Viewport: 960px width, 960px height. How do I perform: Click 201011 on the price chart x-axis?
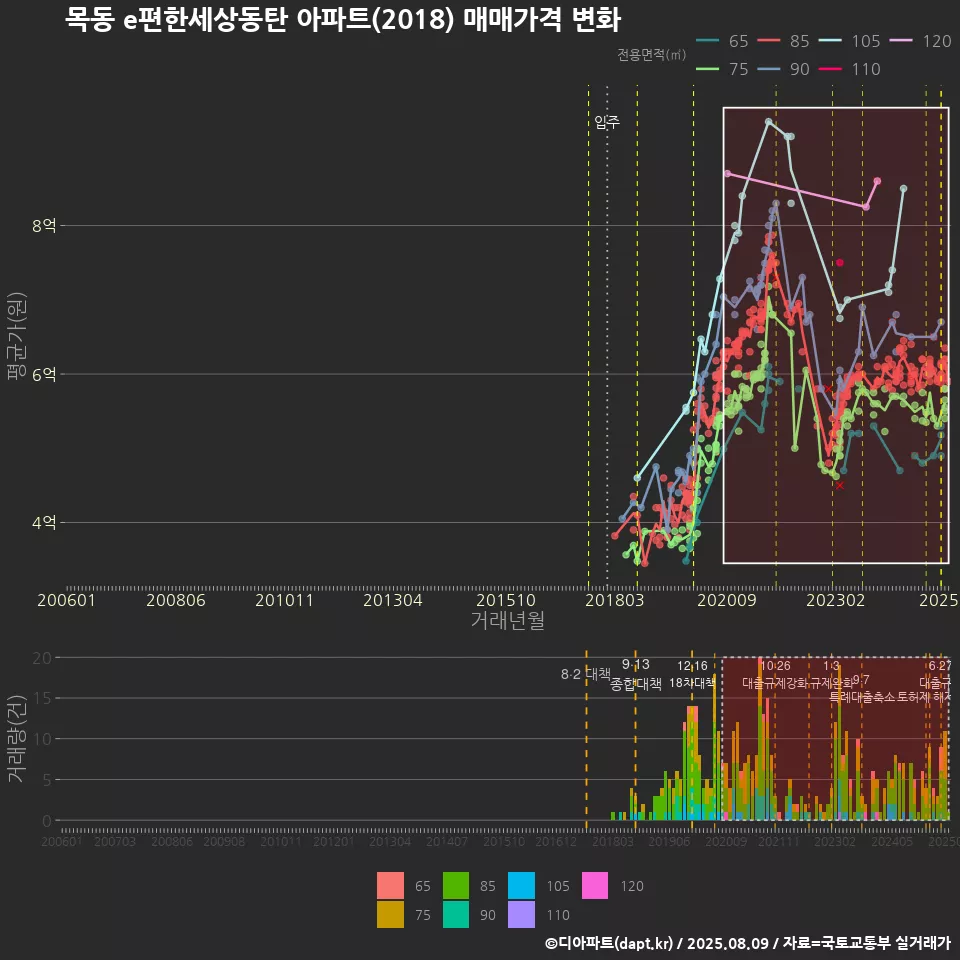[284, 600]
